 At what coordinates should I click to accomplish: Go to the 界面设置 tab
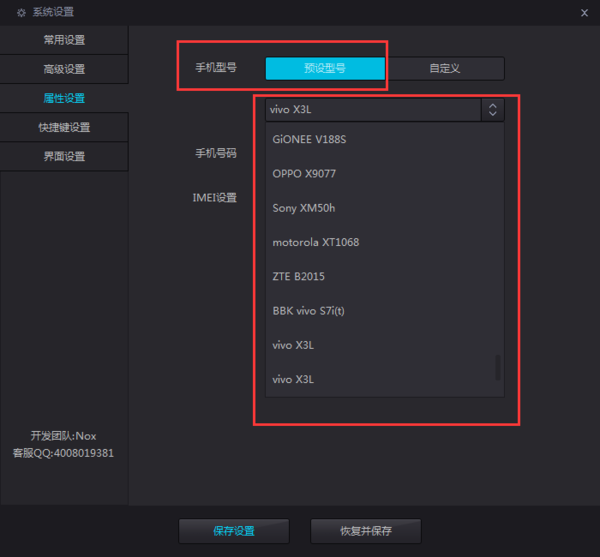click(x=64, y=156)
